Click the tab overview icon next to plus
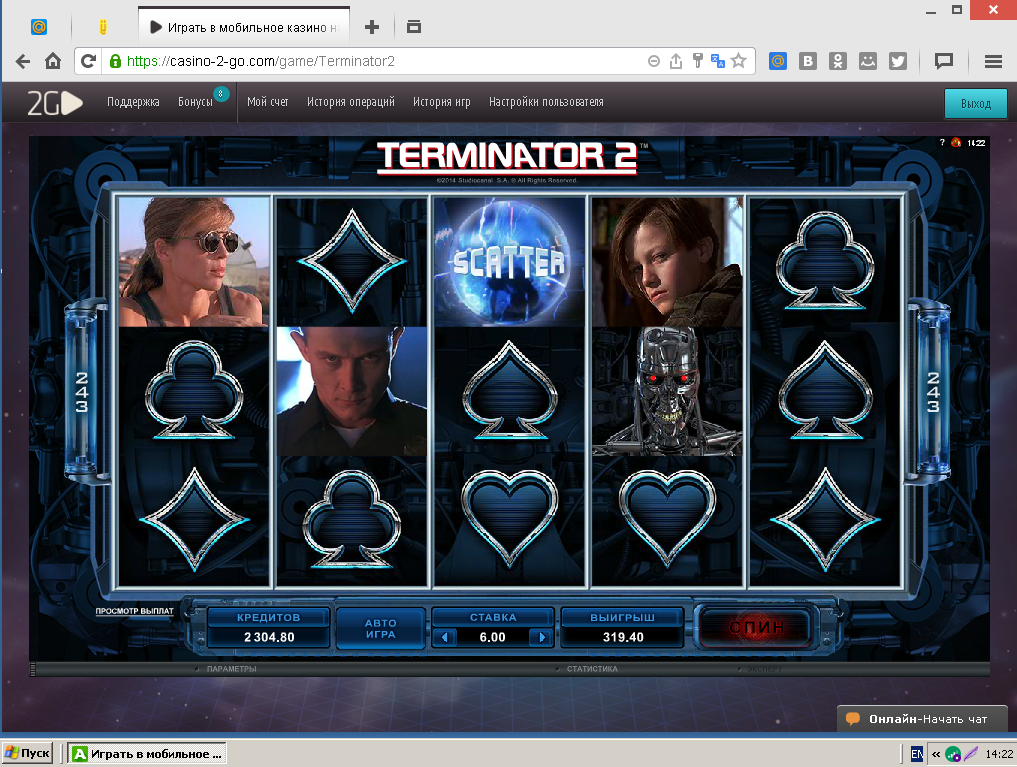 click(x=414, y=27)
